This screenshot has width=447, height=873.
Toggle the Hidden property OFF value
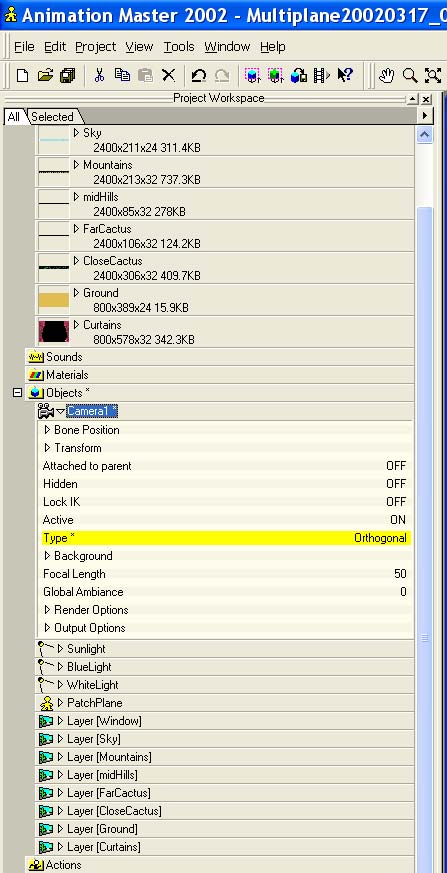(x=396, y=484)
